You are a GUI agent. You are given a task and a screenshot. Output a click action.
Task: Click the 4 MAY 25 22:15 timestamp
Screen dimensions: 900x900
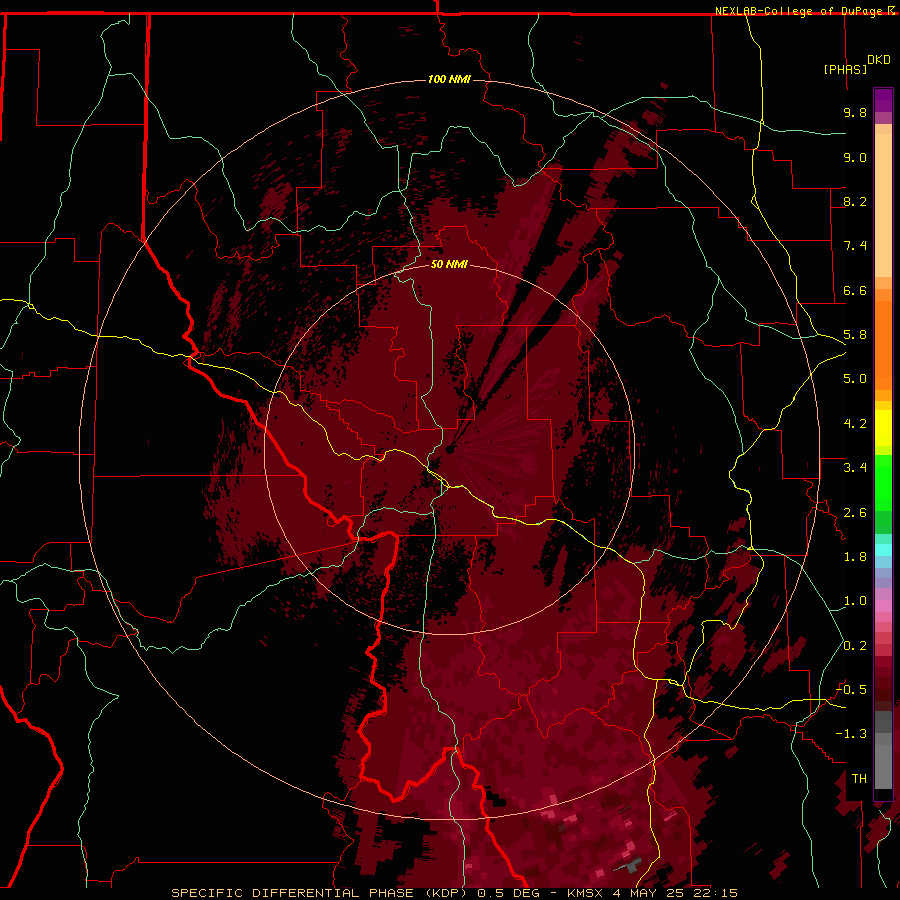pos(676,893)
